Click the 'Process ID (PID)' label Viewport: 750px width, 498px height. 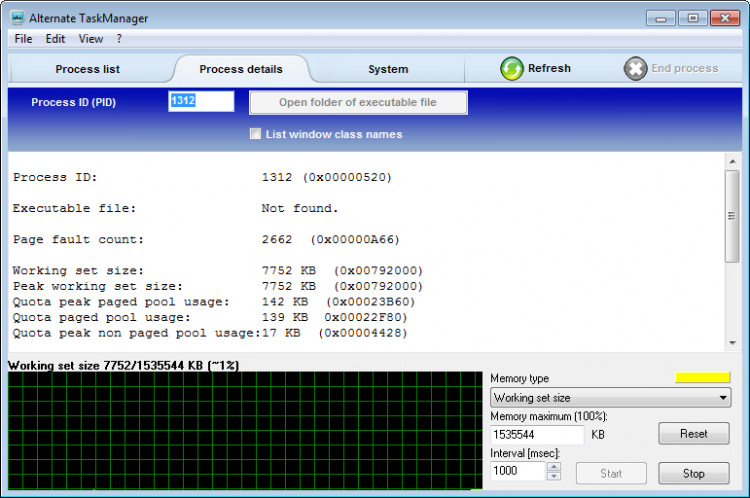(x=74, y=102)
